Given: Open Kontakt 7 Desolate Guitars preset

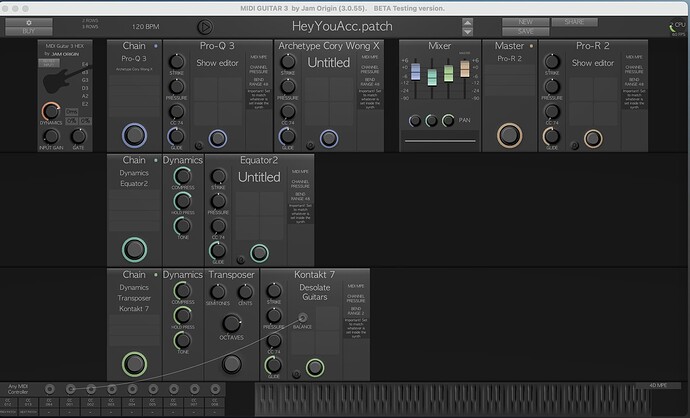Looking at the screenshot, I should [x=315, y=292].
